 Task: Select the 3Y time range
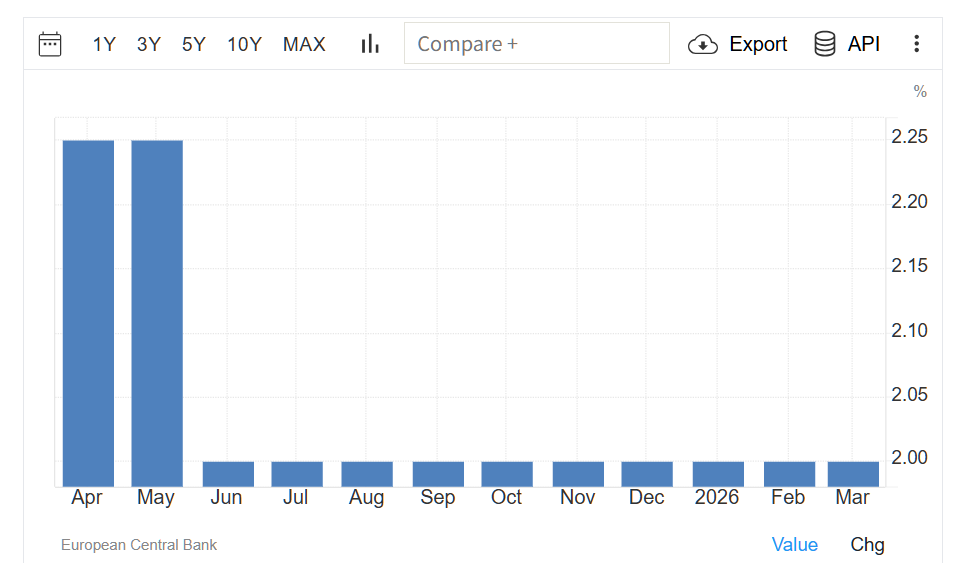pos(149,44)
